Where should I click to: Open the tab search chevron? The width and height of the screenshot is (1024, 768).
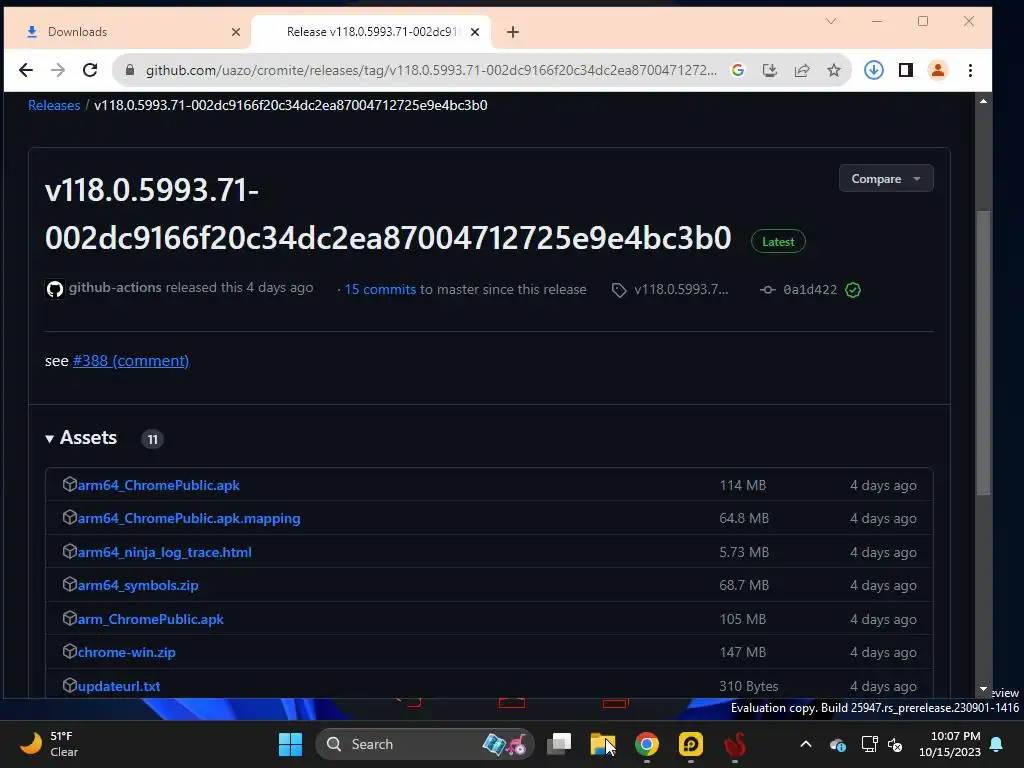tap(831, 22)
